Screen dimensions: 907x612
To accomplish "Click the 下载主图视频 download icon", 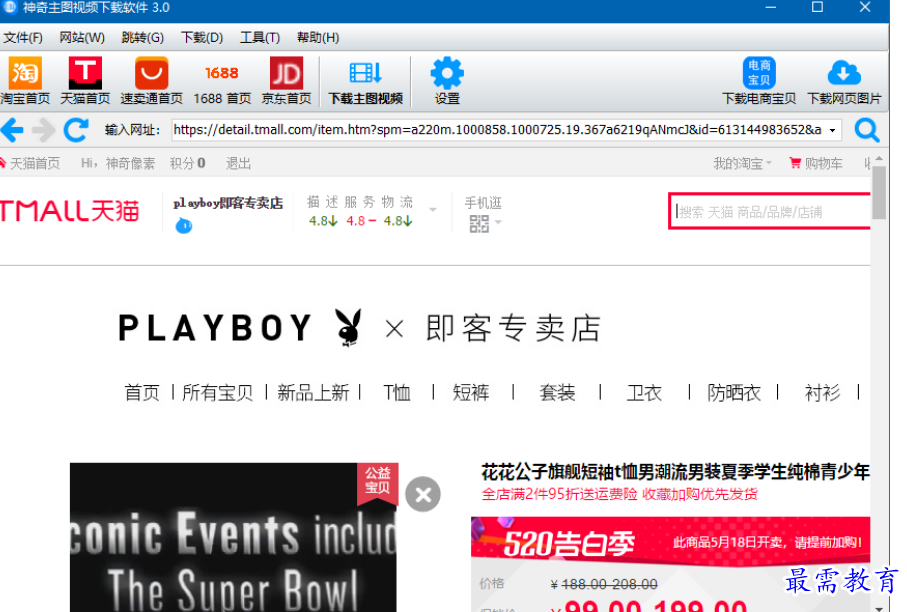I will pyautogui.click(x=366, y=73).
